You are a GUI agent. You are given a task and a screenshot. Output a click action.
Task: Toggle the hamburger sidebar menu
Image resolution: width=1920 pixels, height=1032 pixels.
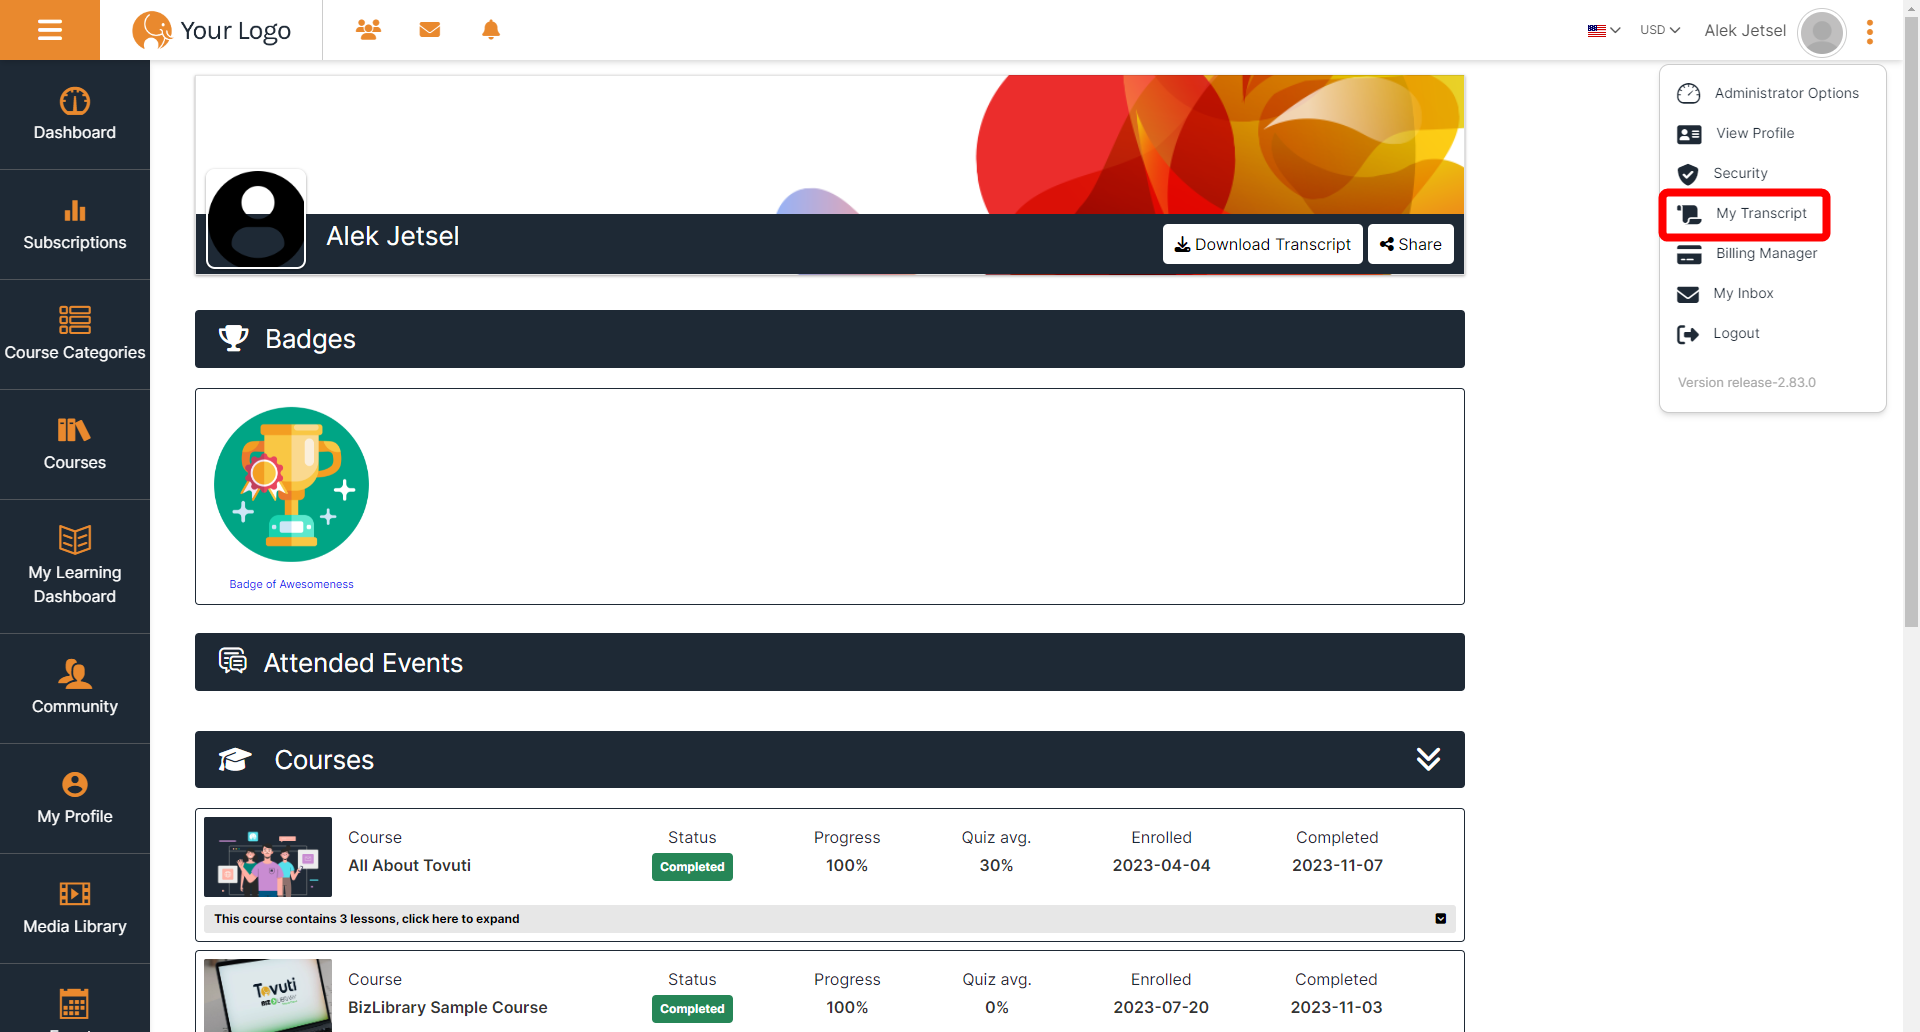50,30
